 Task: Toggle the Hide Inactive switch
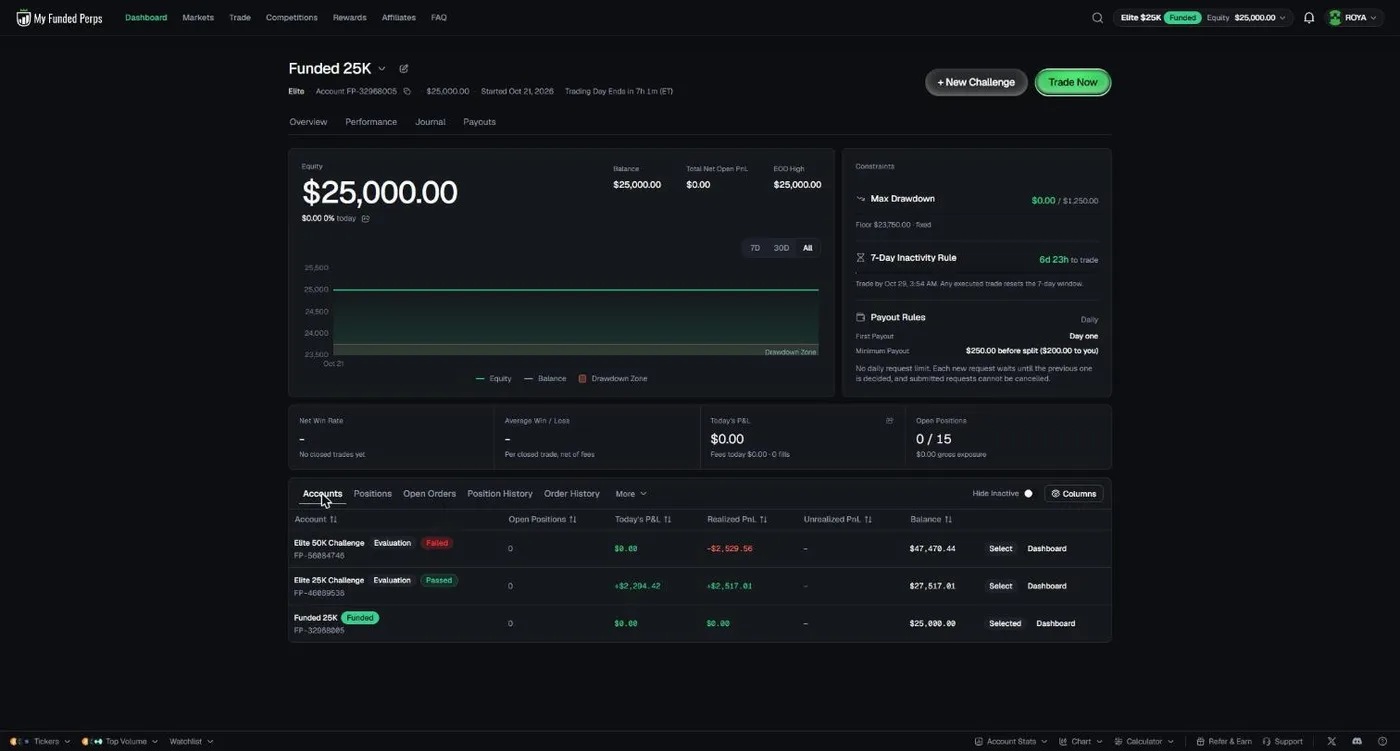tap(1028, 494)
